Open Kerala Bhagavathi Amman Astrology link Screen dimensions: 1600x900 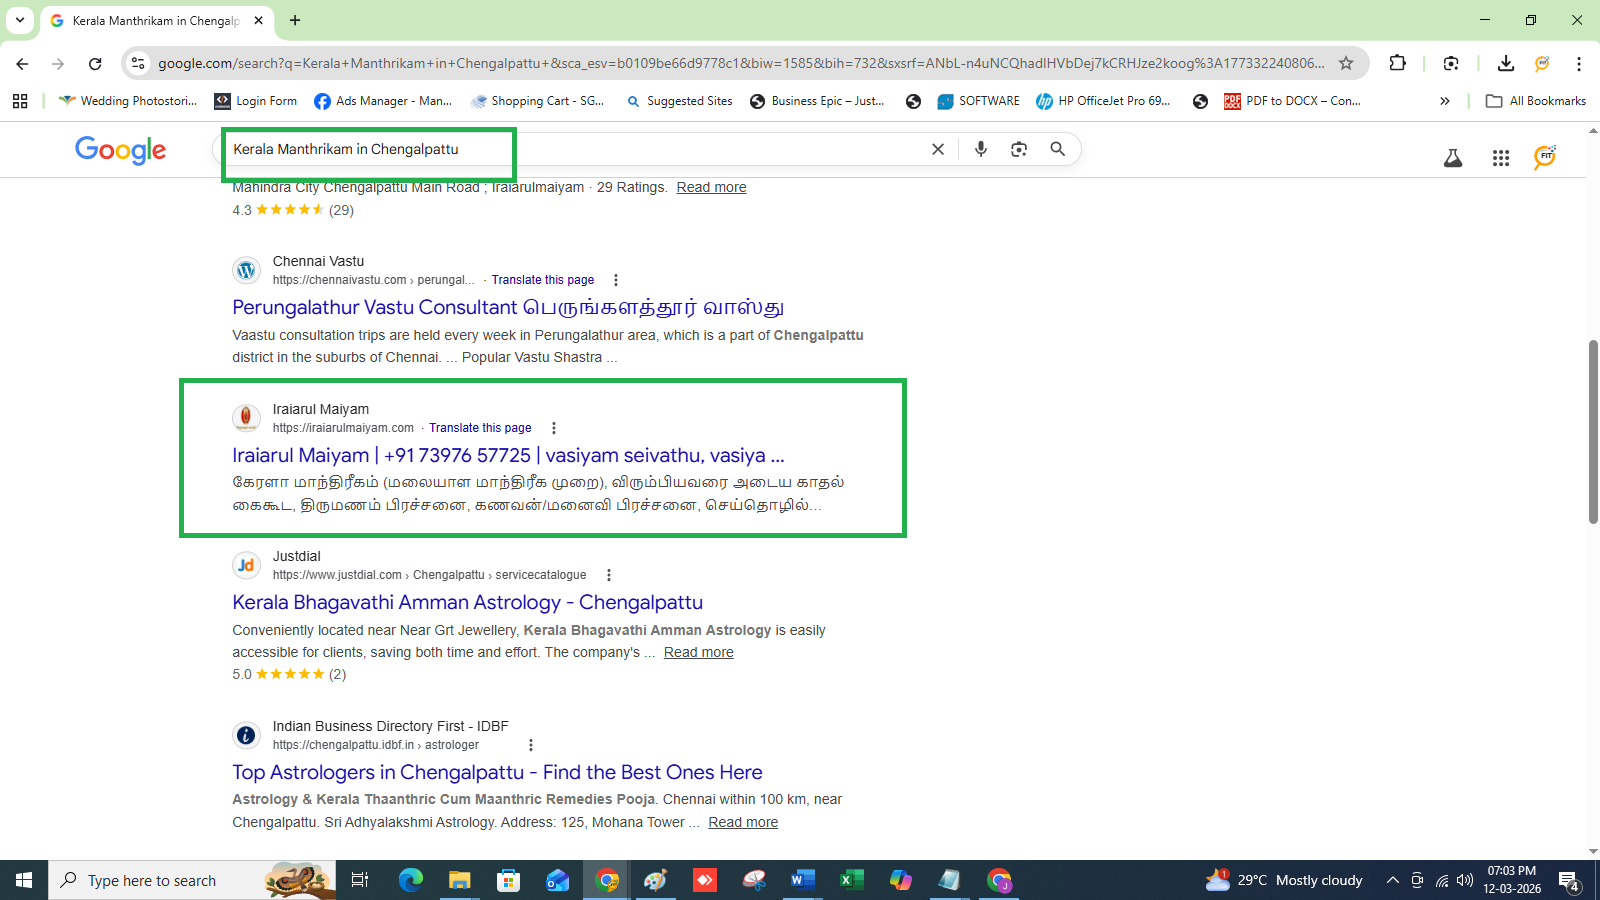tap(467, 602)
